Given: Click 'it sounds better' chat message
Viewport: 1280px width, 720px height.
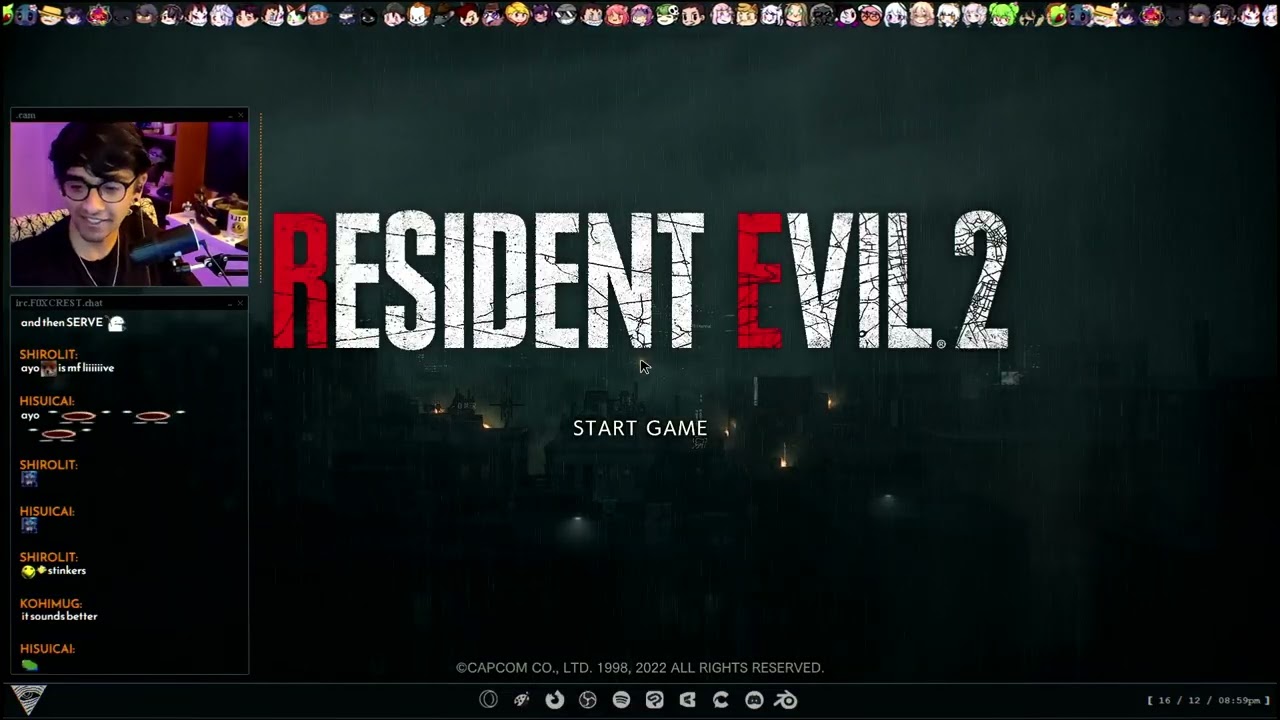Looking at the screenshot, I should coord(59,617).
